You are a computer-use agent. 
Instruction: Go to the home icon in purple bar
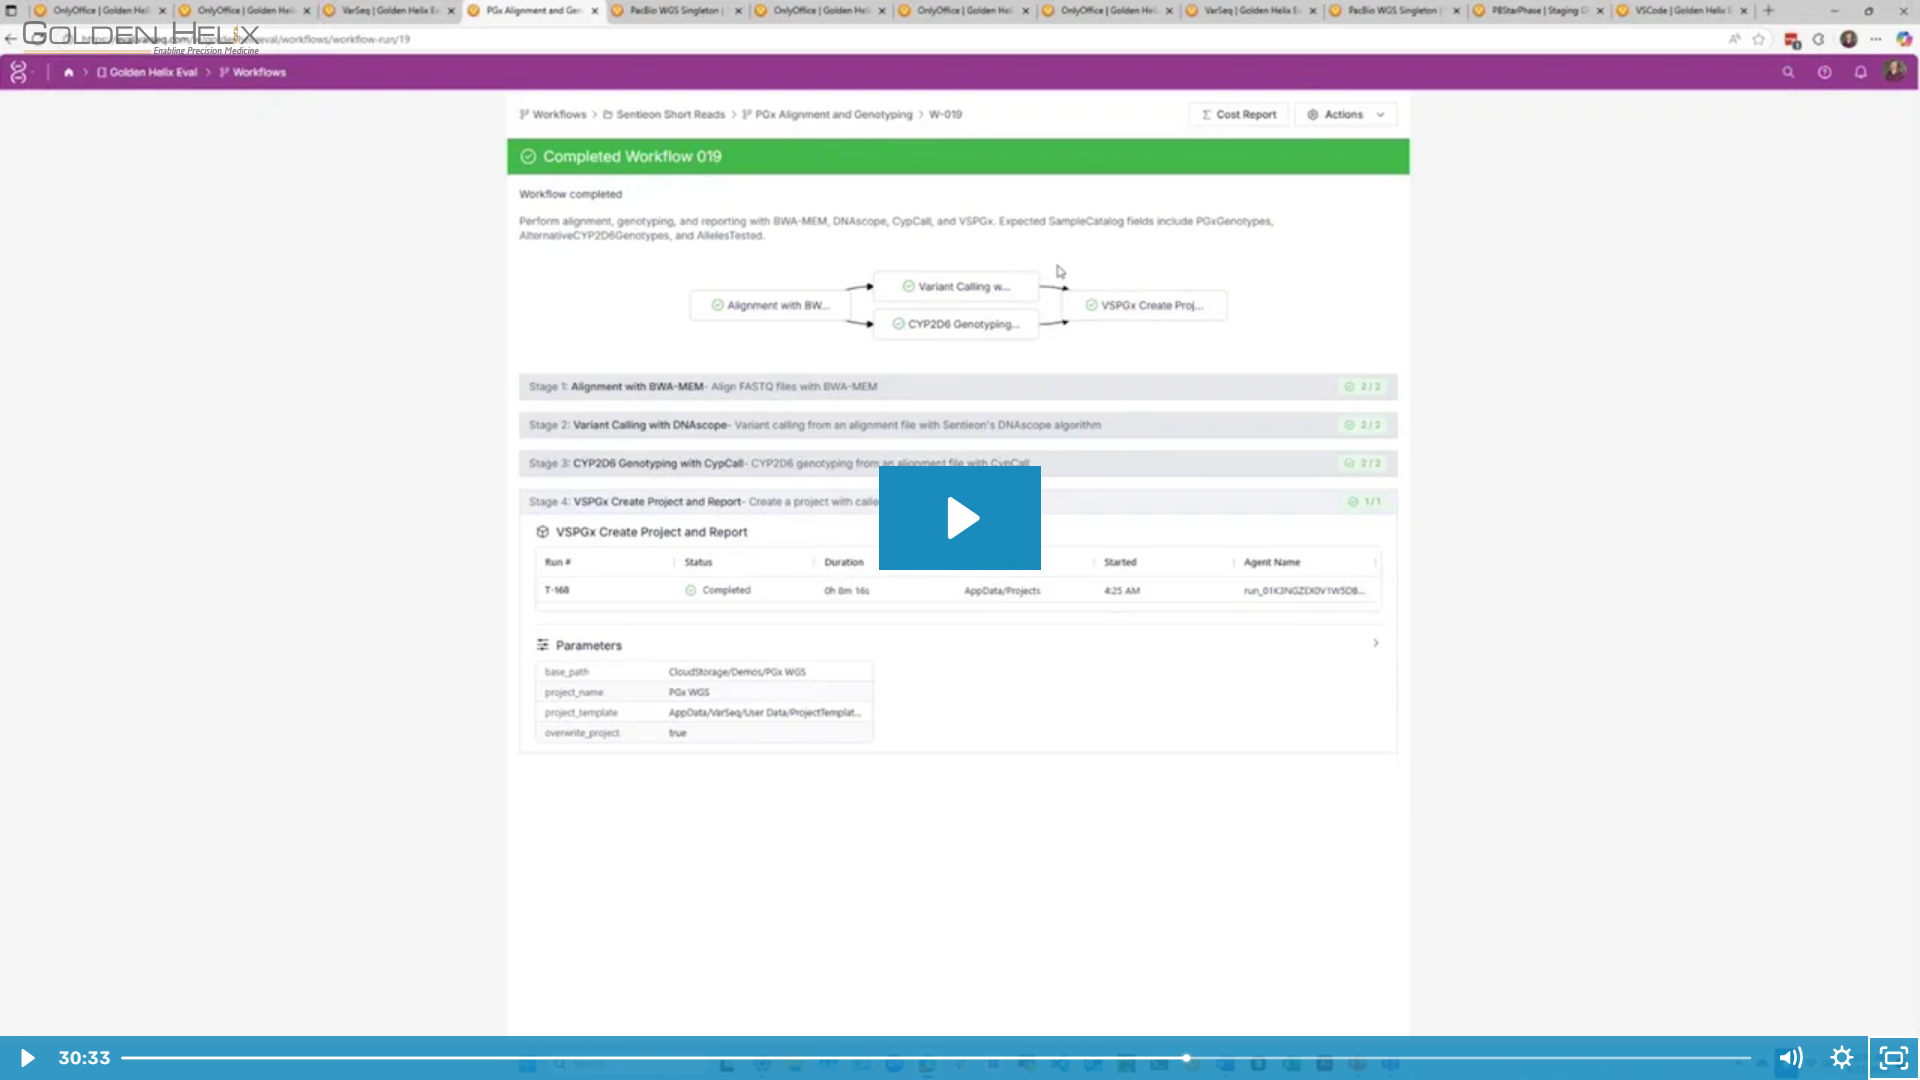(68, 72)
